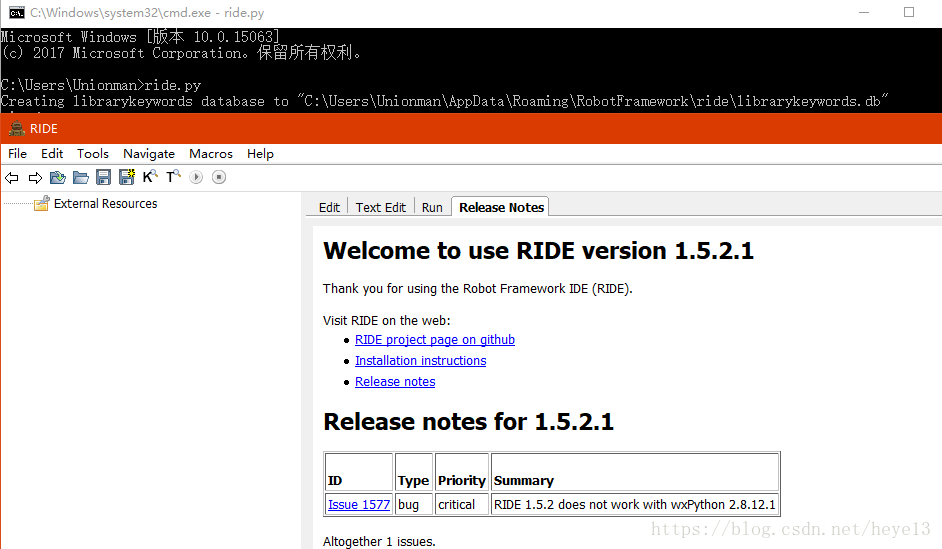This screenshot has width=942, height=549.
Task: Open Search Keywords (K) icon
Action: 150,177
